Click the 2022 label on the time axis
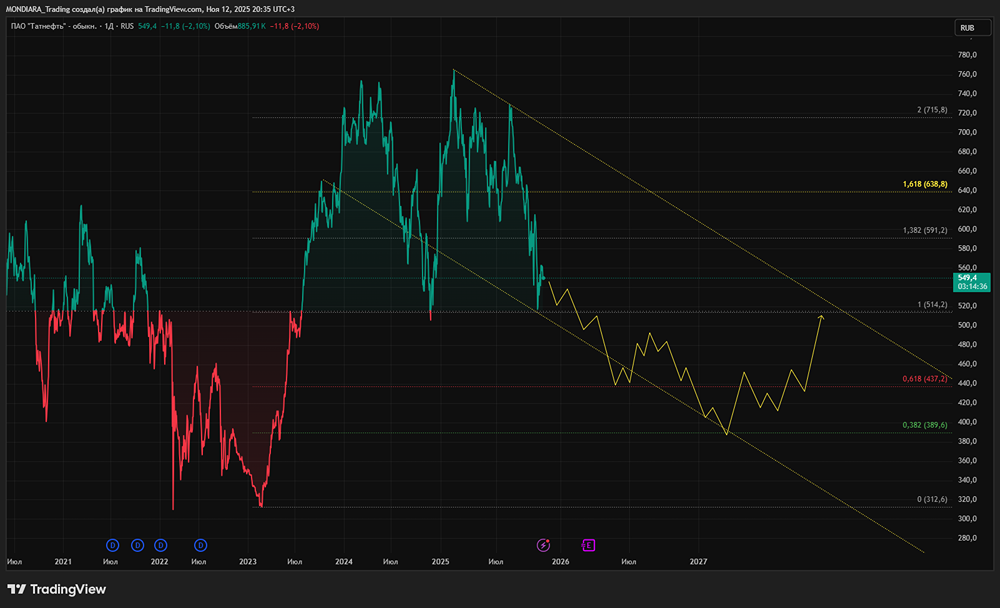This screenshot has height=608, width=1000. pos(159,561)
